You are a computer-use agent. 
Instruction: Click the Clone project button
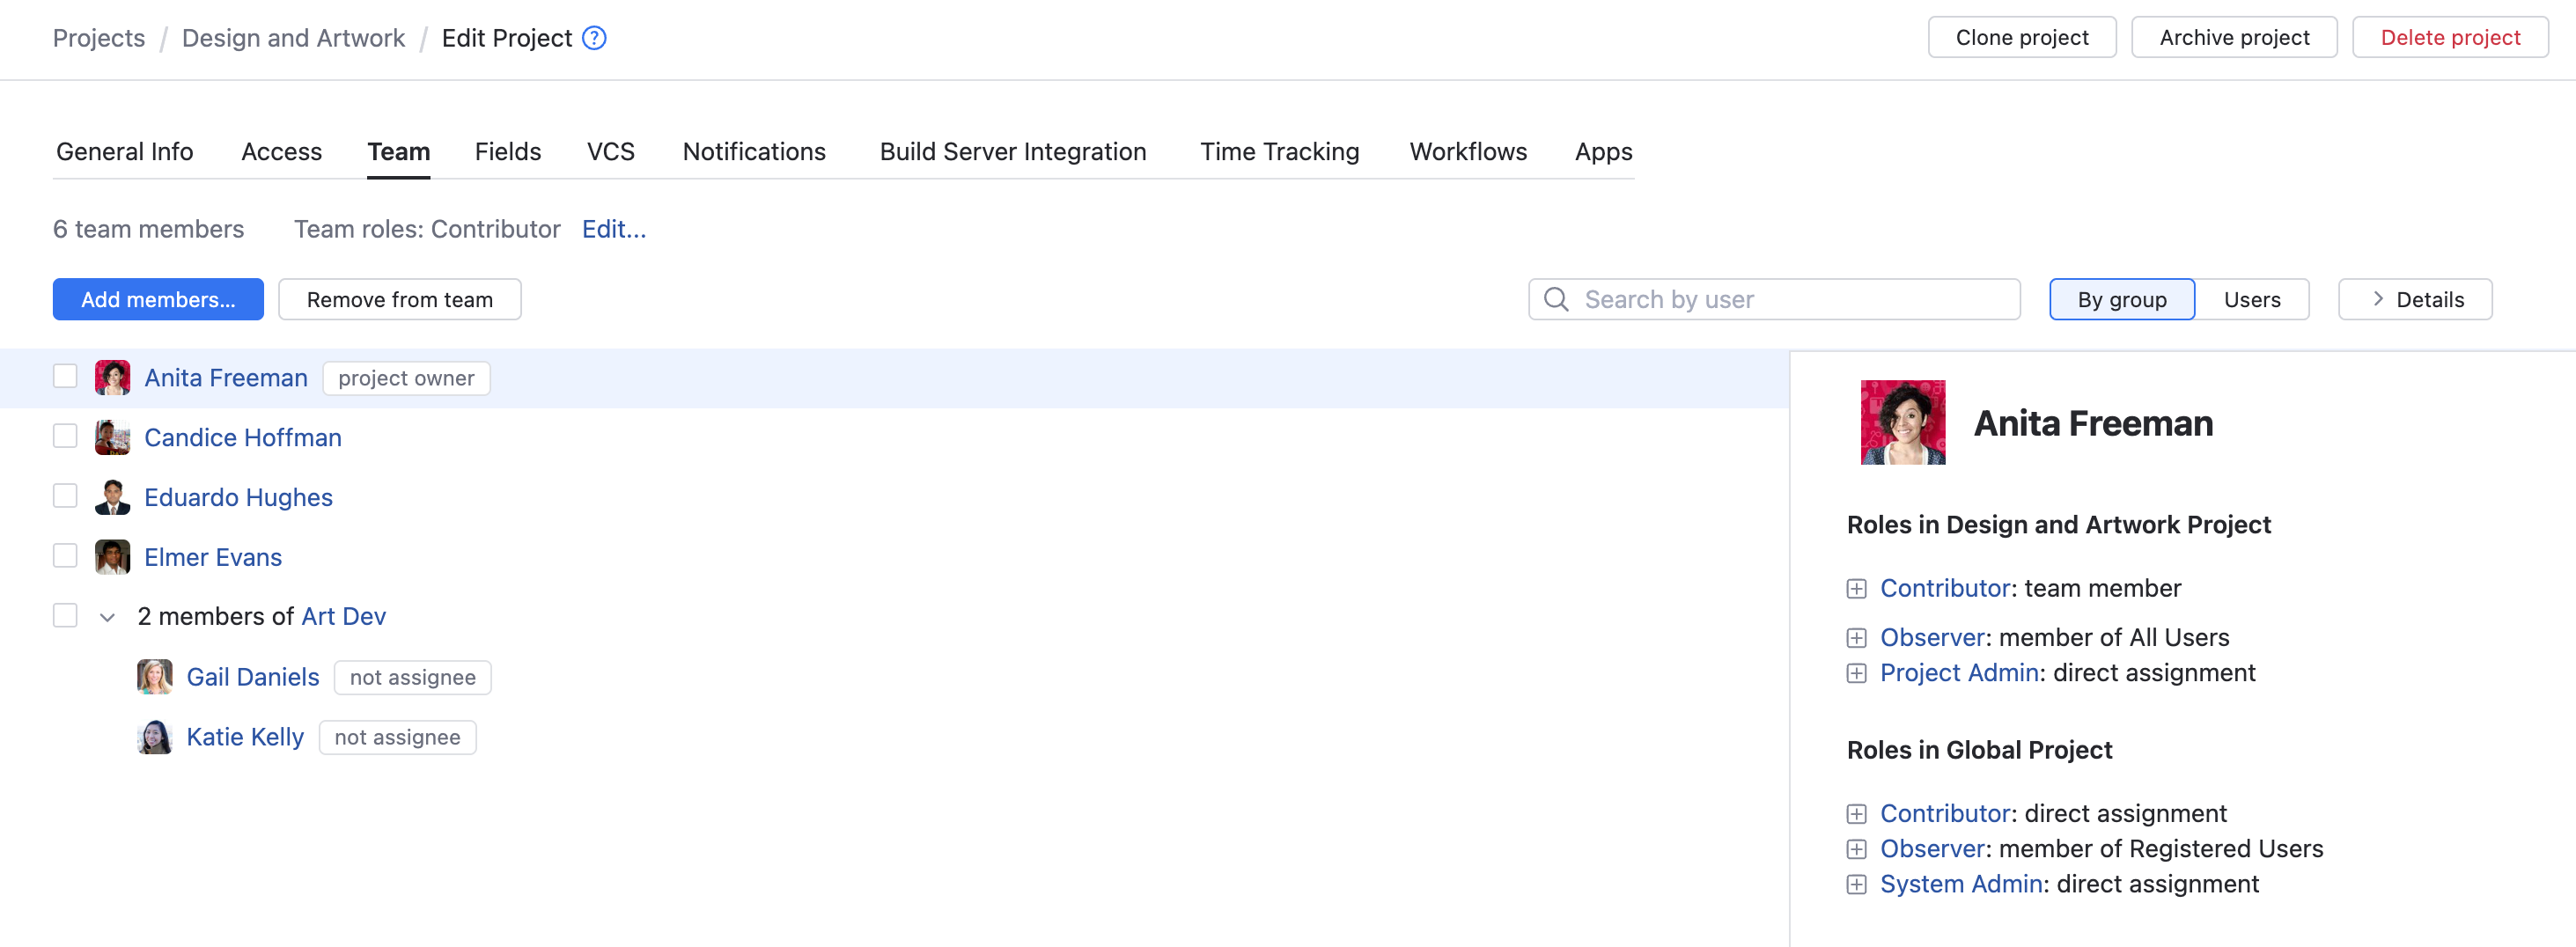[x=2021, y=37]
